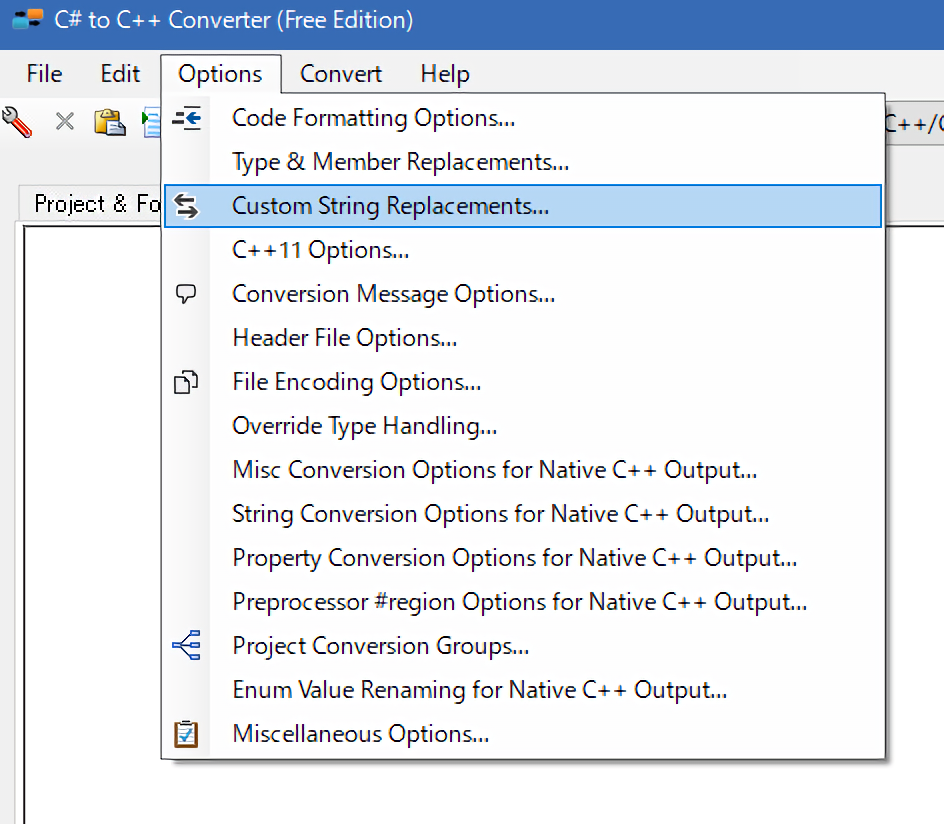Image resolution: width=944 pixels, height=824 pixels.
Task: Click the Project Conversion Groups tree icon
Action: (187, 646)
